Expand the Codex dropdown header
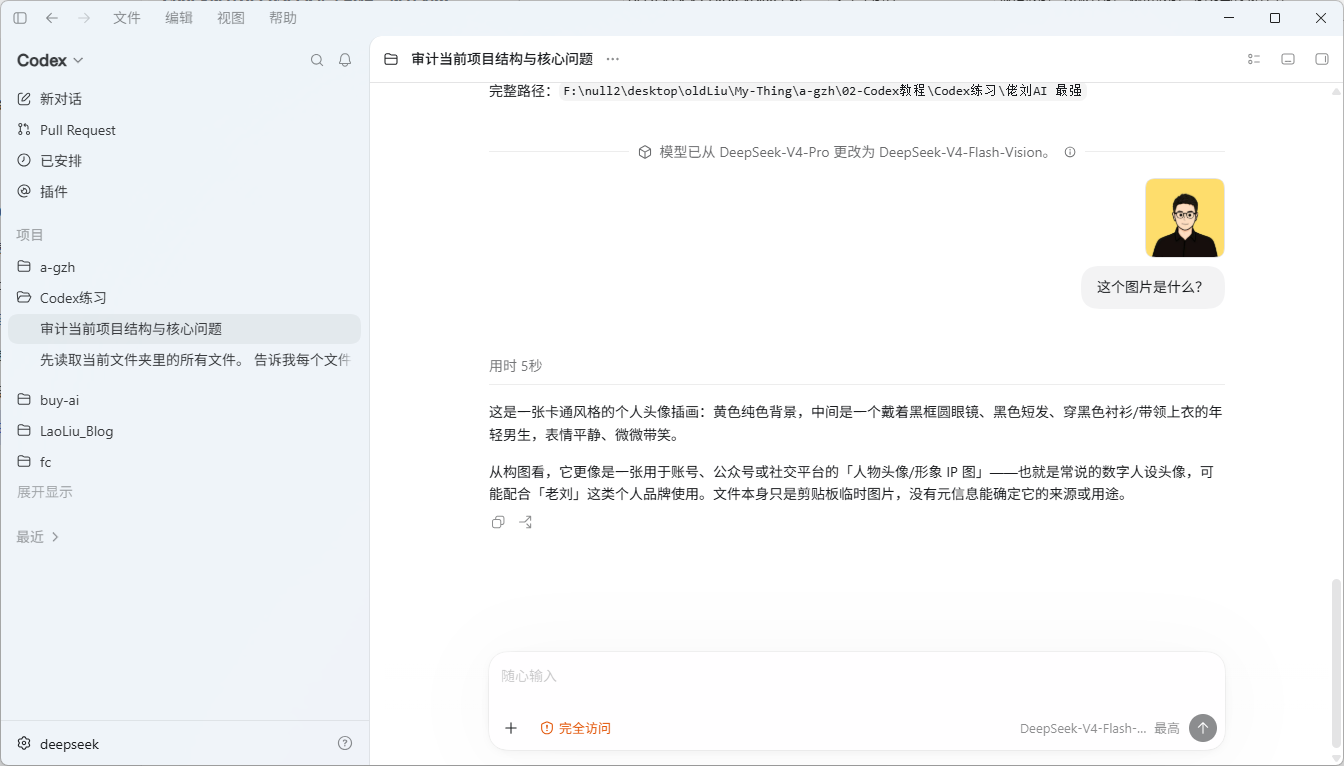The width and height of the screenshot is (1344, 766). [50, 60]
